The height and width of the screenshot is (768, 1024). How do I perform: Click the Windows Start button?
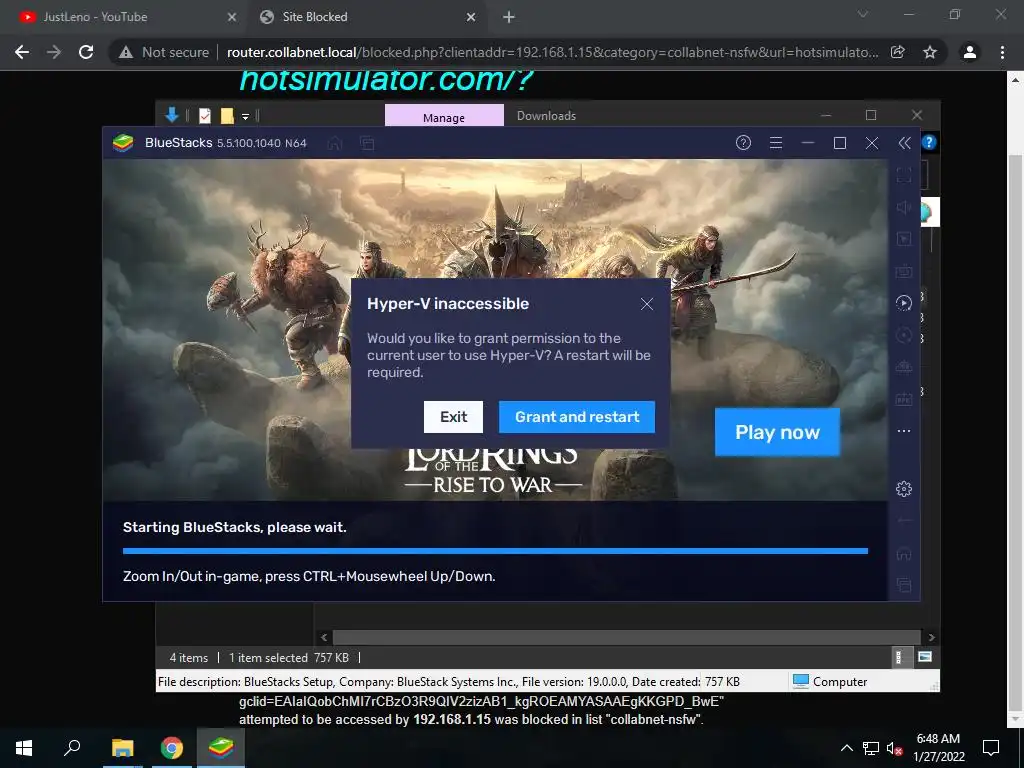[24, 748]
